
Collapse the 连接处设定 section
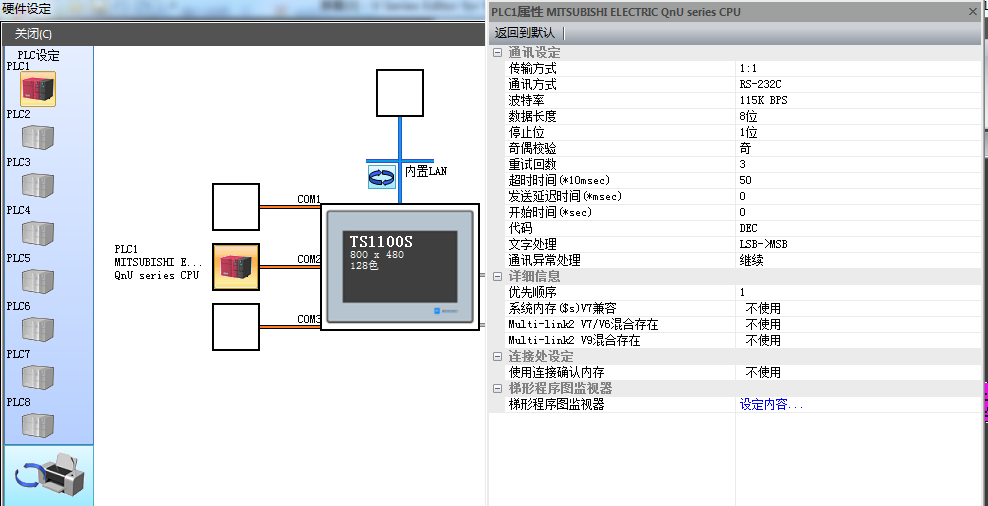(498, 356)
